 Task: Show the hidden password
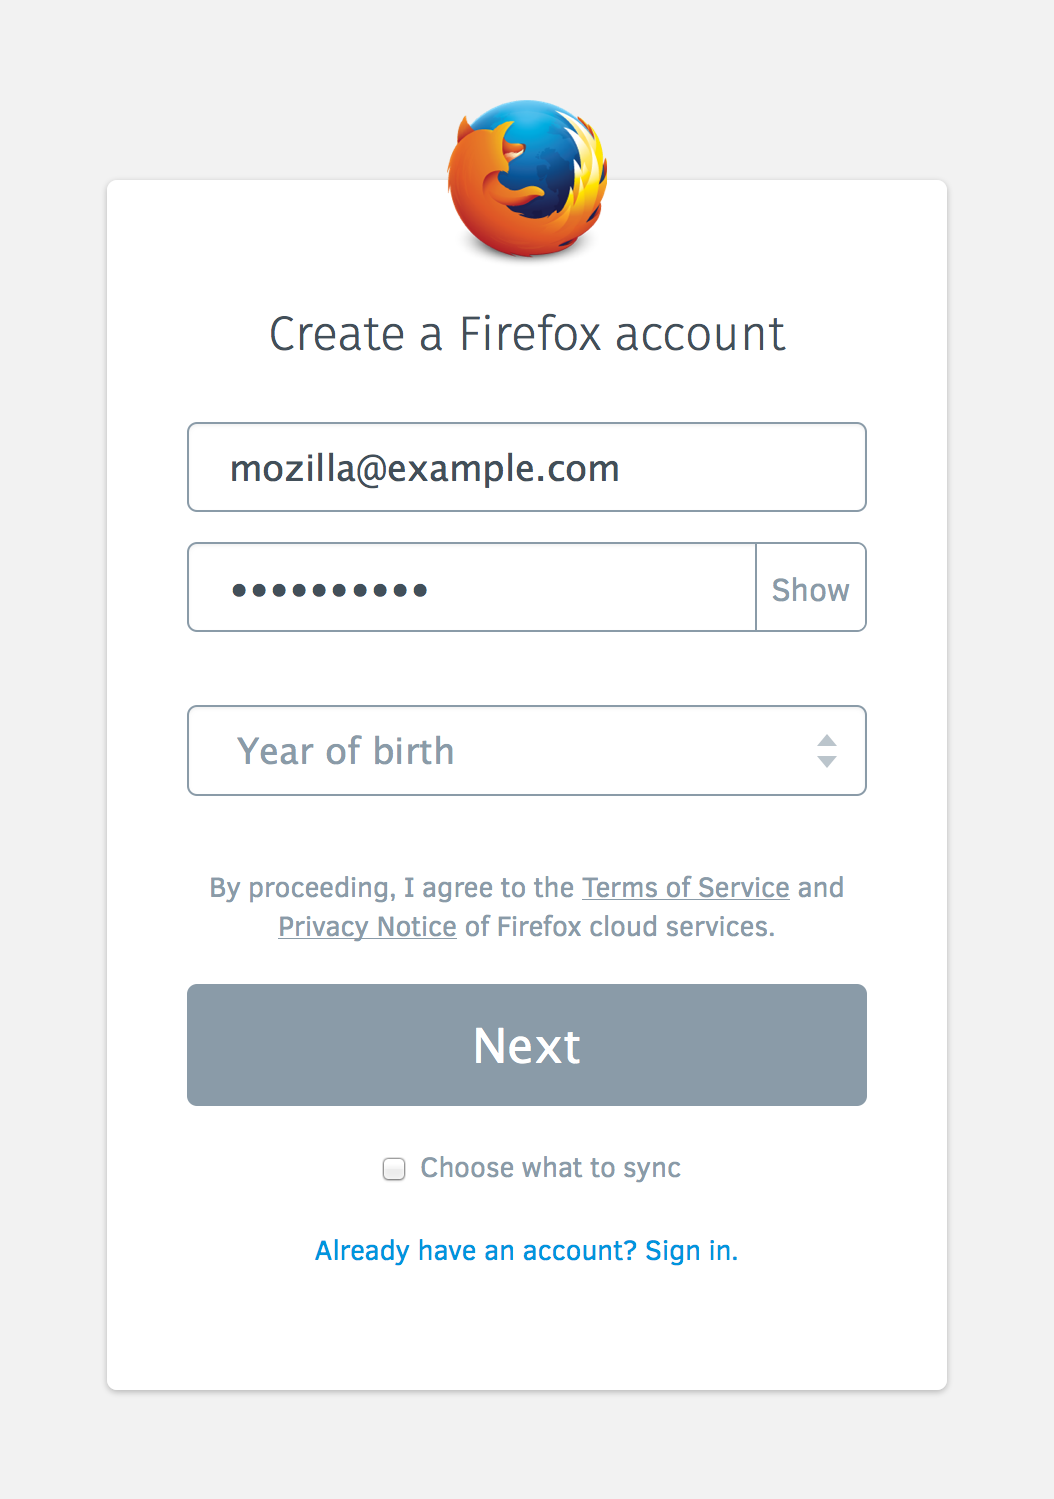point(811,588)
